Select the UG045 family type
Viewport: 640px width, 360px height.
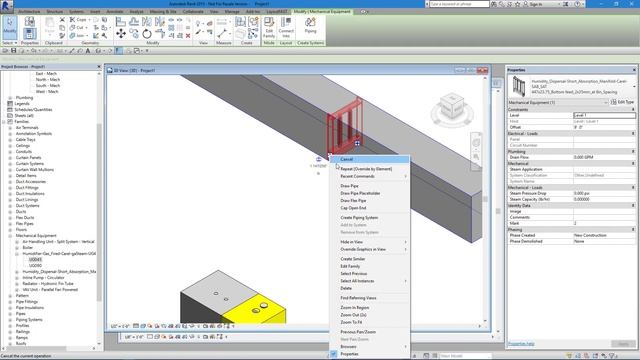pos(36,260)
